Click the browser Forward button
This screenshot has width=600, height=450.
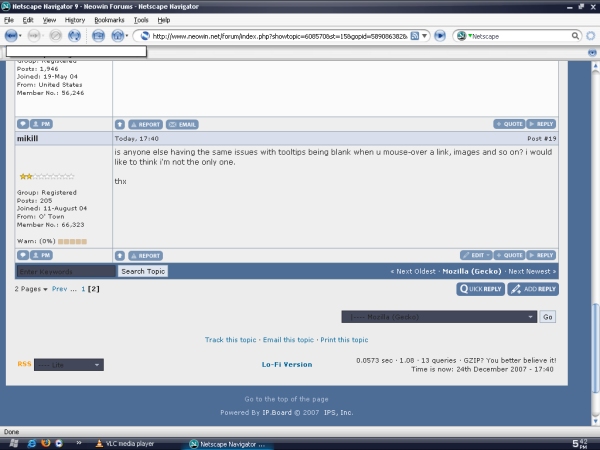34,36
